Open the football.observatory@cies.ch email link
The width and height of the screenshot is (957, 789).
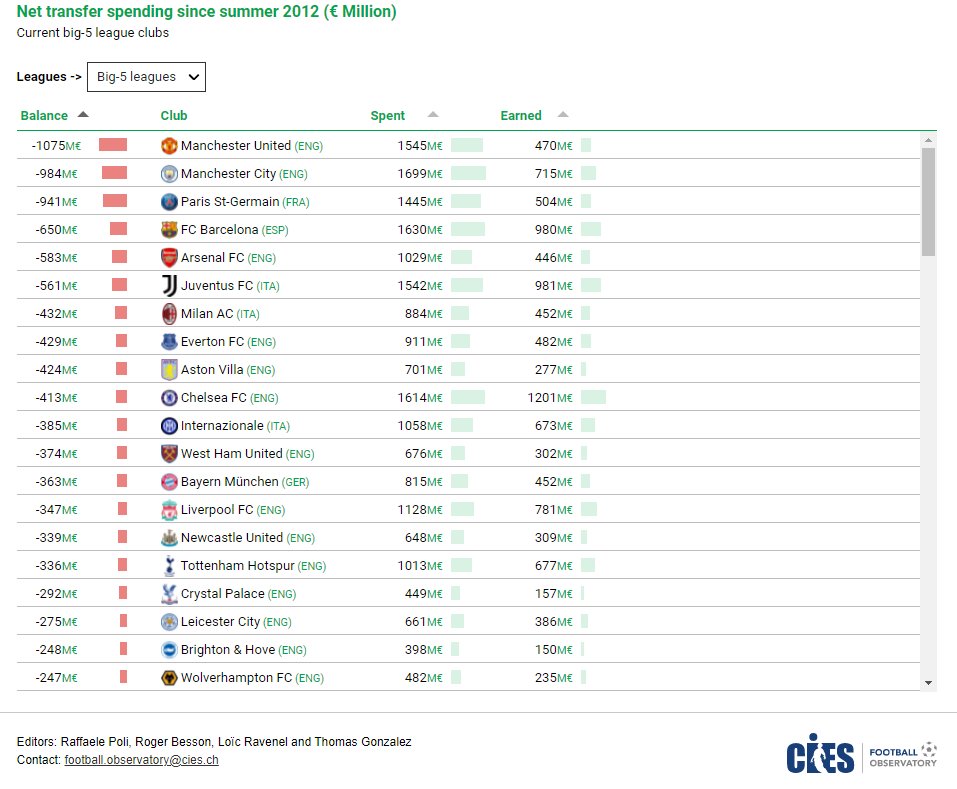(142, 760)
